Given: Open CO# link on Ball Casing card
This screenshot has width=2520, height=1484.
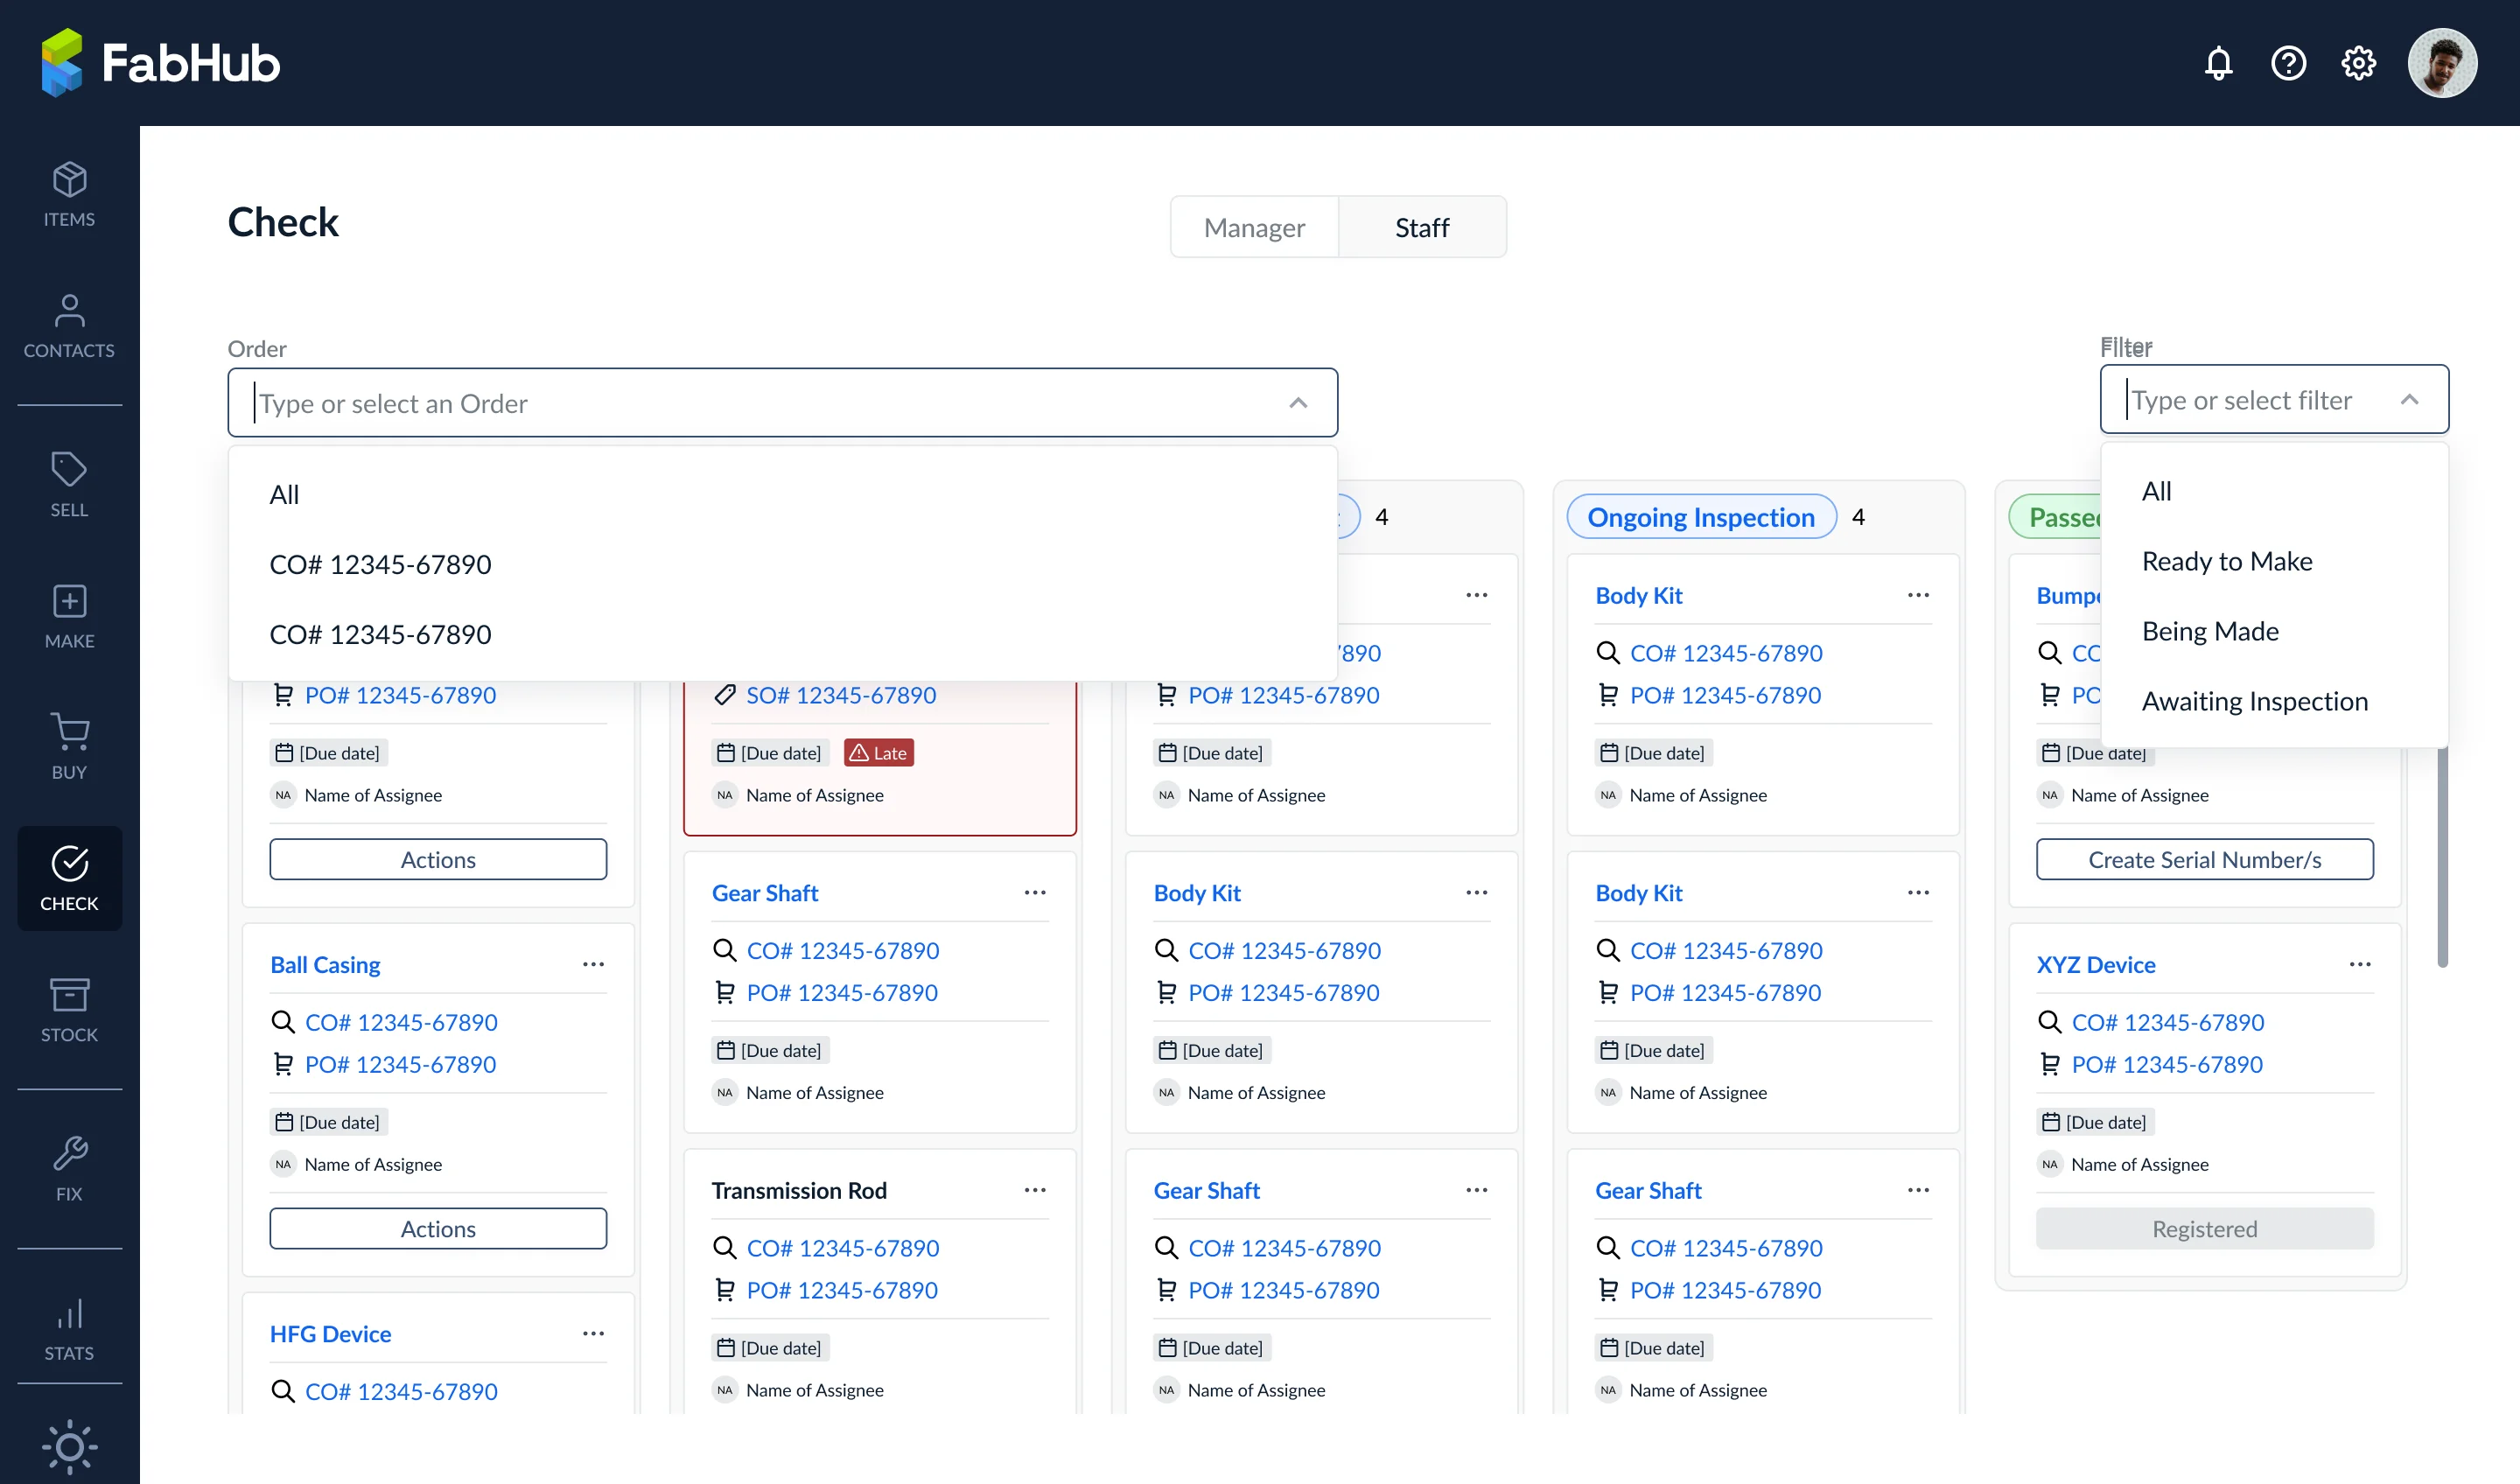Looking at the screenshot, I should tap(401, 1022).
